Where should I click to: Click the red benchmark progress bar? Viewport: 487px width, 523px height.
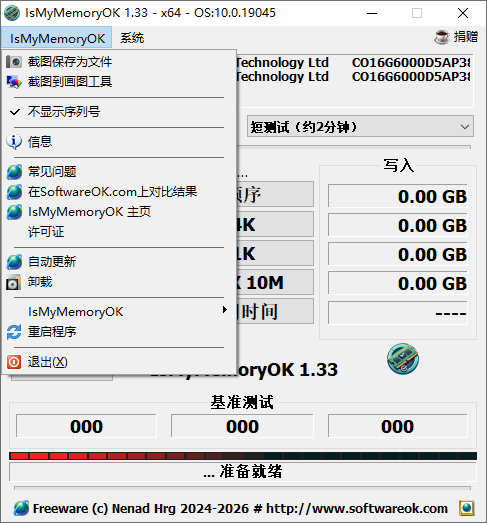[x=243, y=456]
